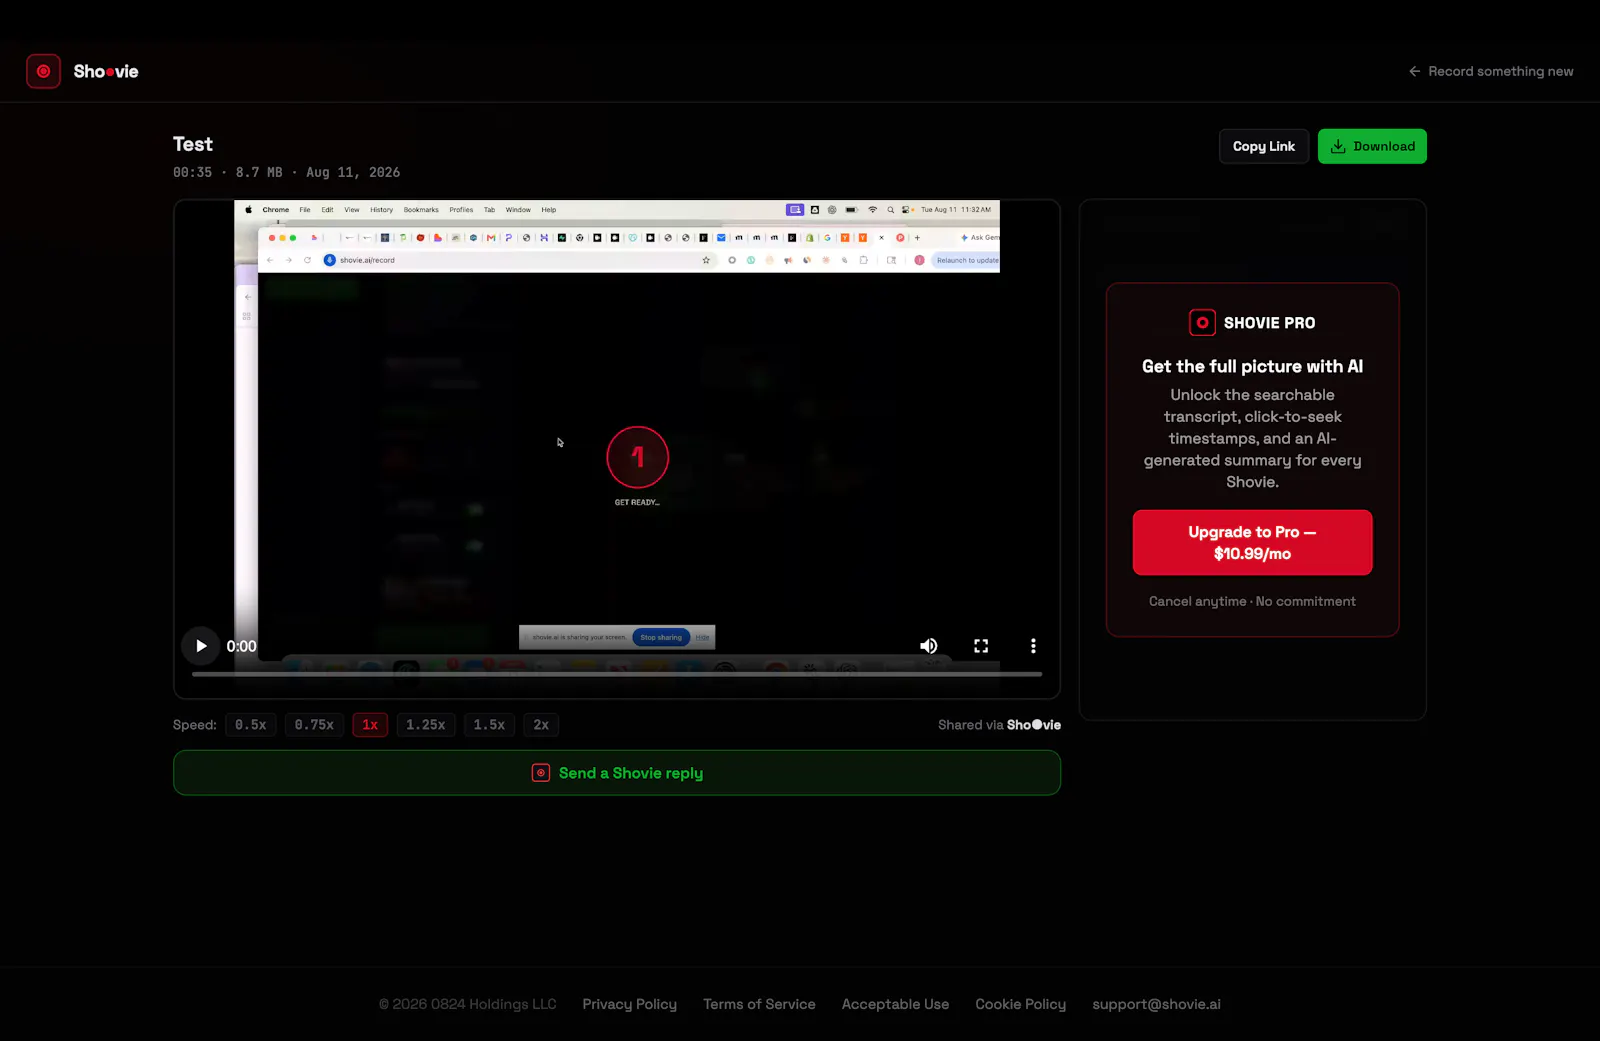Copy the recording link with Copy Link
The height and width of the screenshot is (1041, 1600).
pos(1264,146)
